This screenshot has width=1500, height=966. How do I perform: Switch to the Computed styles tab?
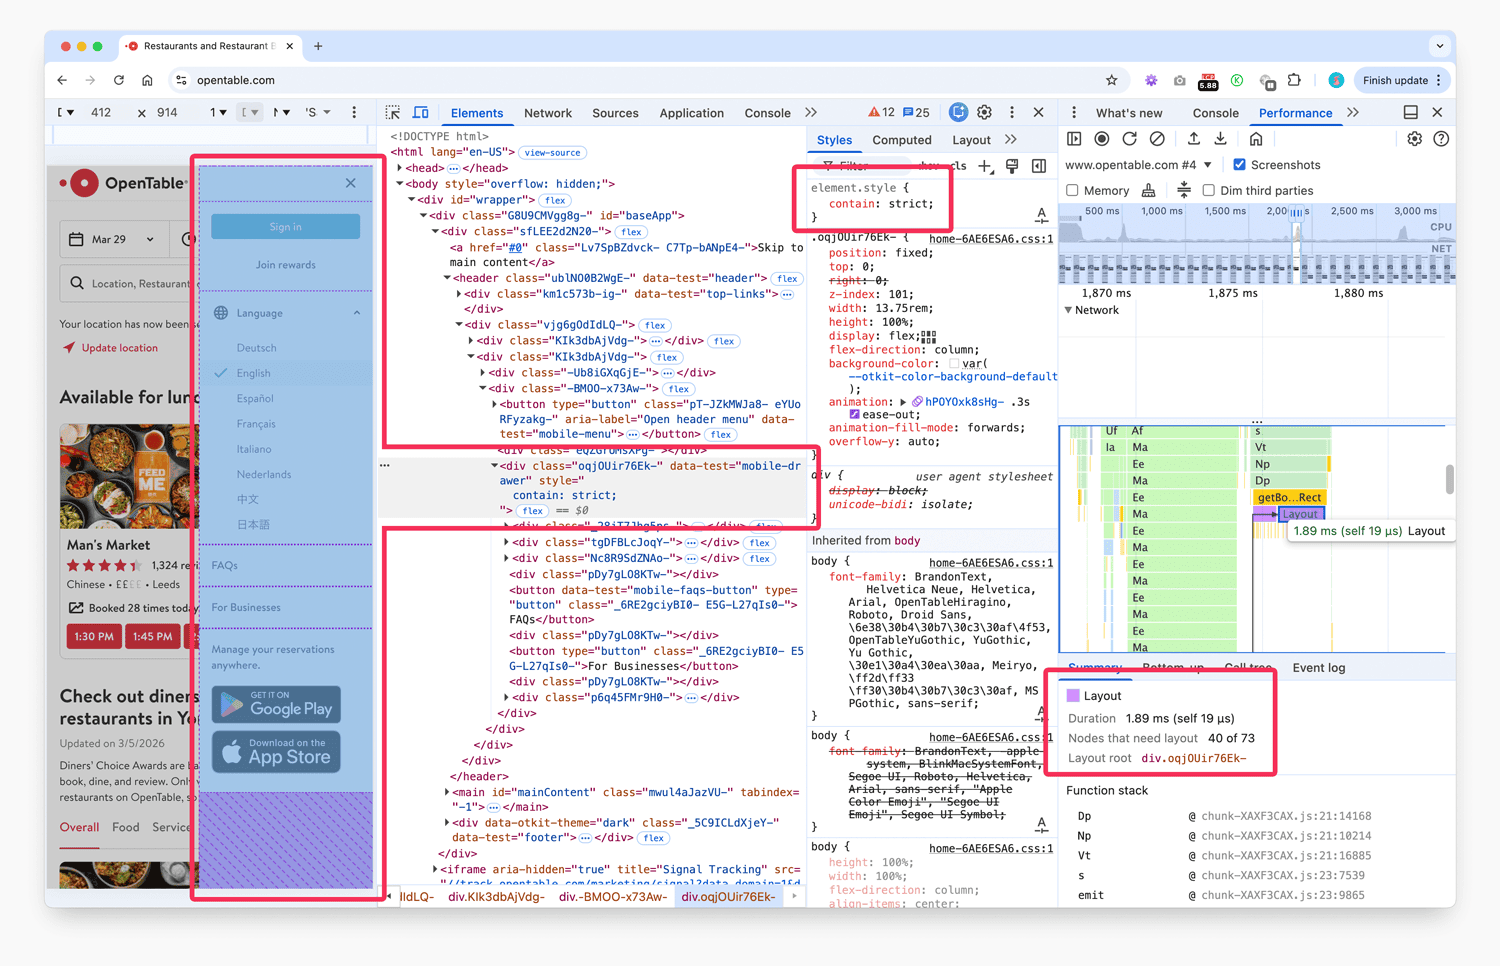point(902,140)
